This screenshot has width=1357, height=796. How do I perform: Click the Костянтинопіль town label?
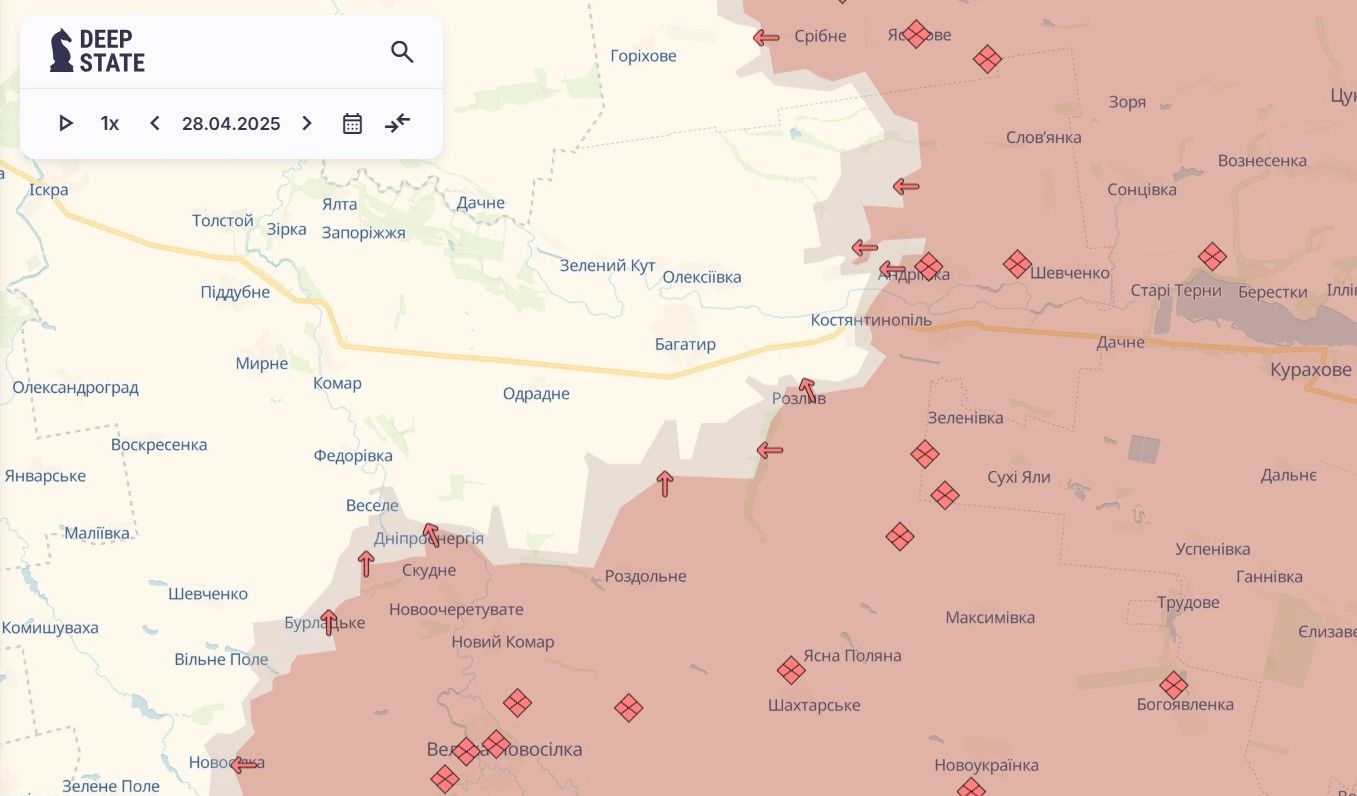[x=870, y=320]
